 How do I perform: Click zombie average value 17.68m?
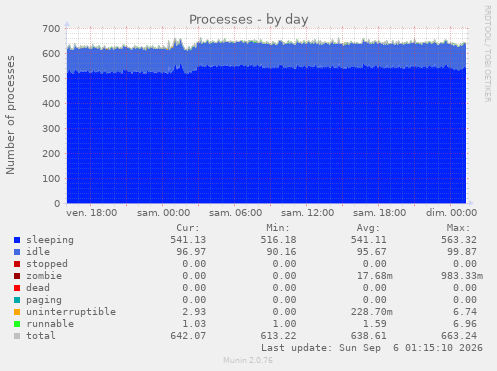click(x=374, y=276)
